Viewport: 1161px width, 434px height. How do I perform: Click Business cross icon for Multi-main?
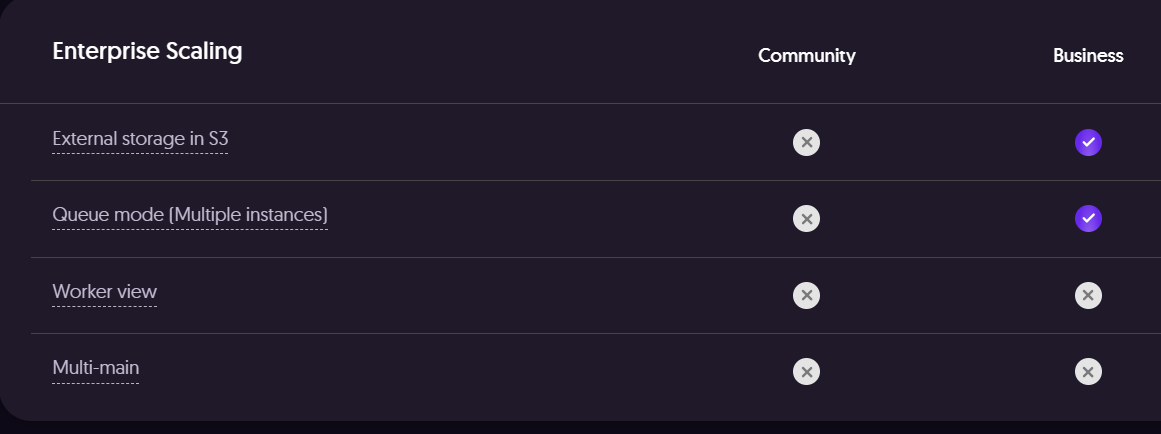1088,371
